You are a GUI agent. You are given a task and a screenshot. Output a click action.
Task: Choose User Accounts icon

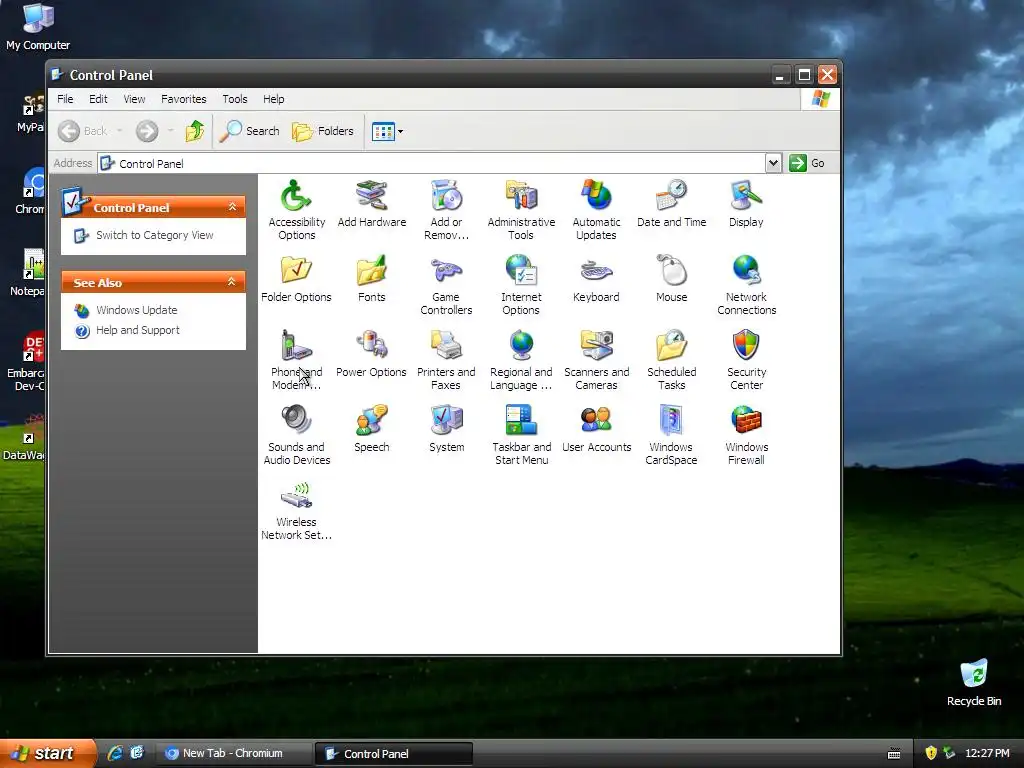pos(596,428)
